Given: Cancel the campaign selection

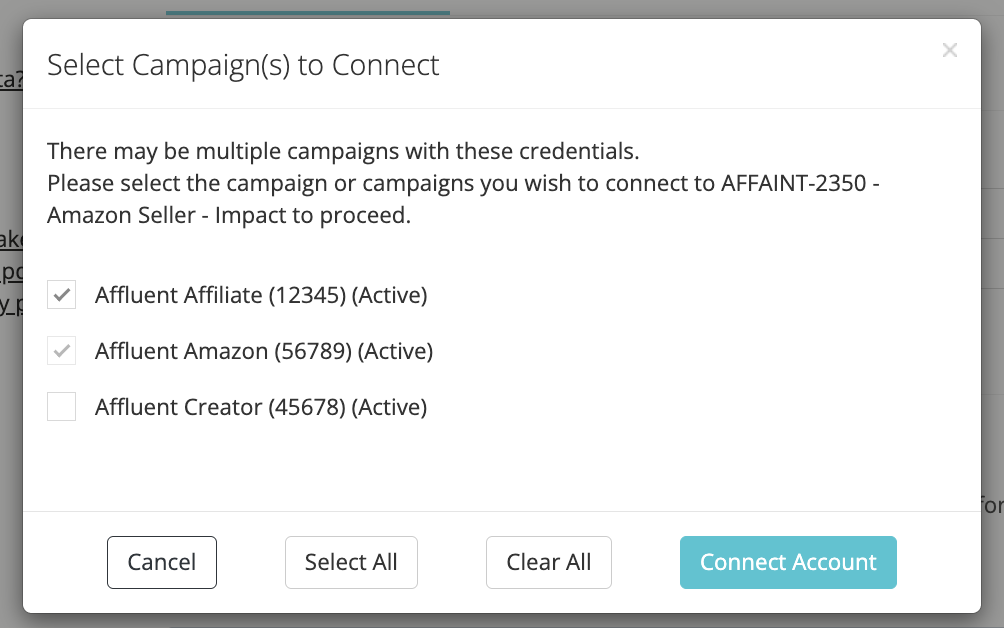Looking at the screenshot, I should point(162,562).
